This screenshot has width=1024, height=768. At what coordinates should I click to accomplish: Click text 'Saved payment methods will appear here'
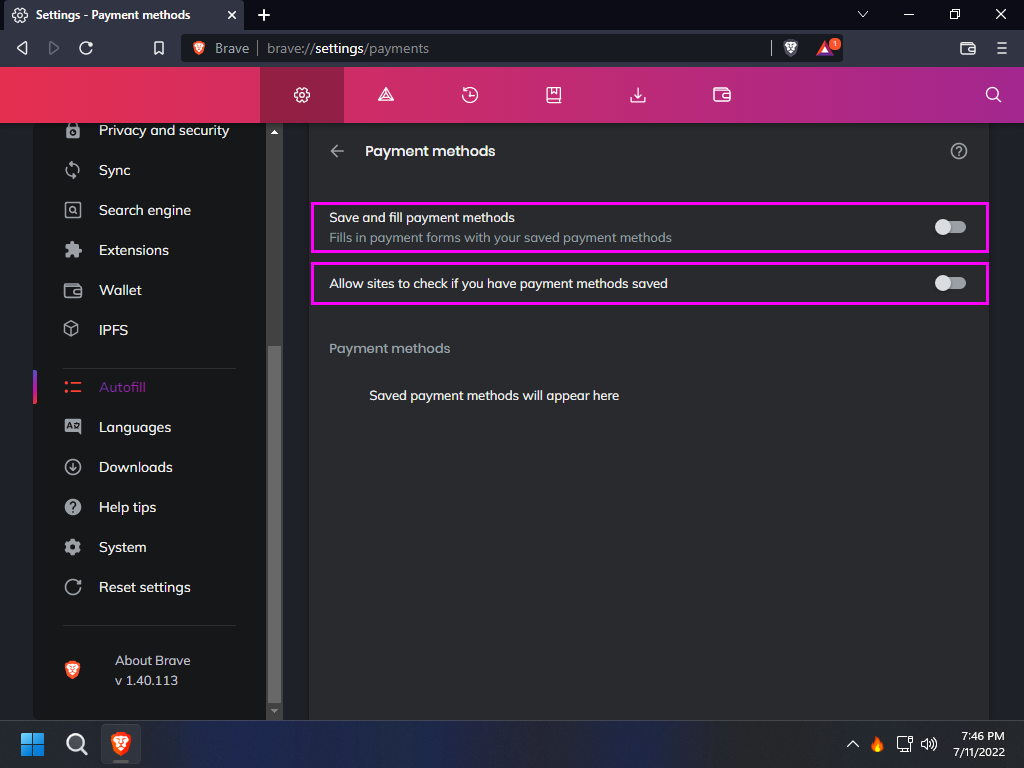tap(494, 396)
